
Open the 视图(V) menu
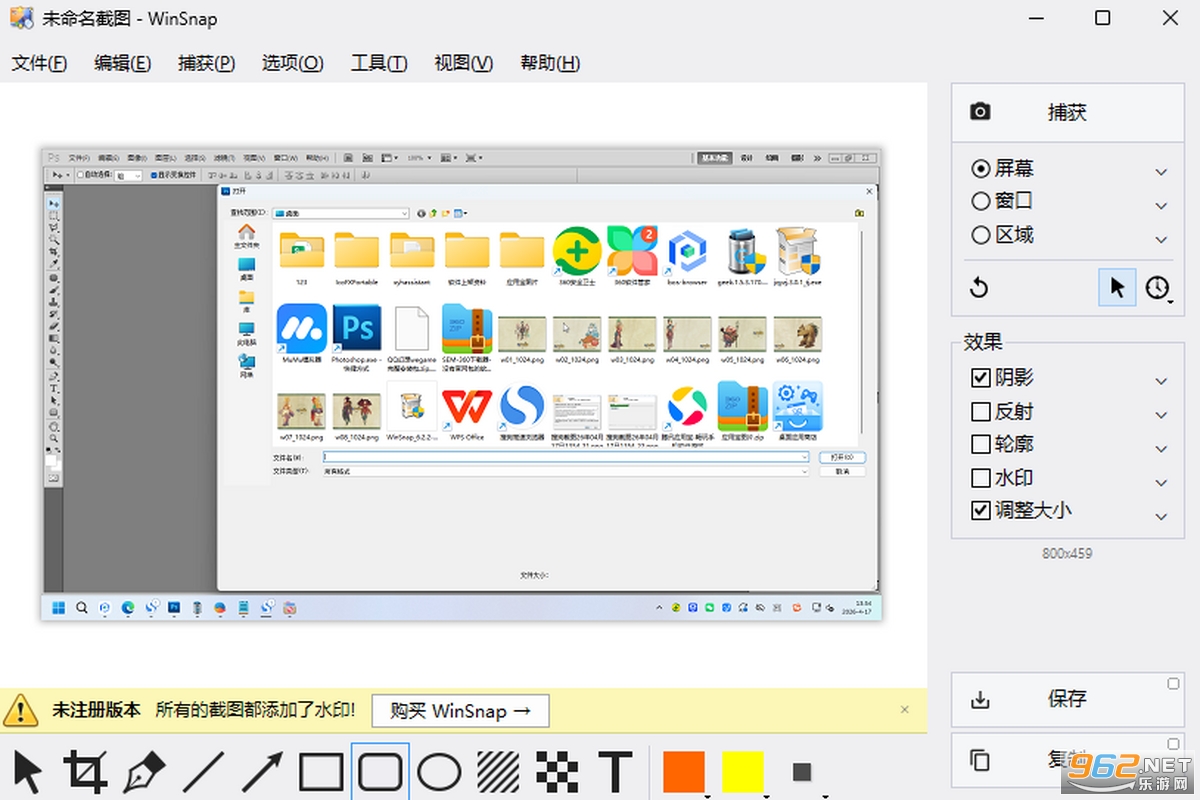coord(464,63)
